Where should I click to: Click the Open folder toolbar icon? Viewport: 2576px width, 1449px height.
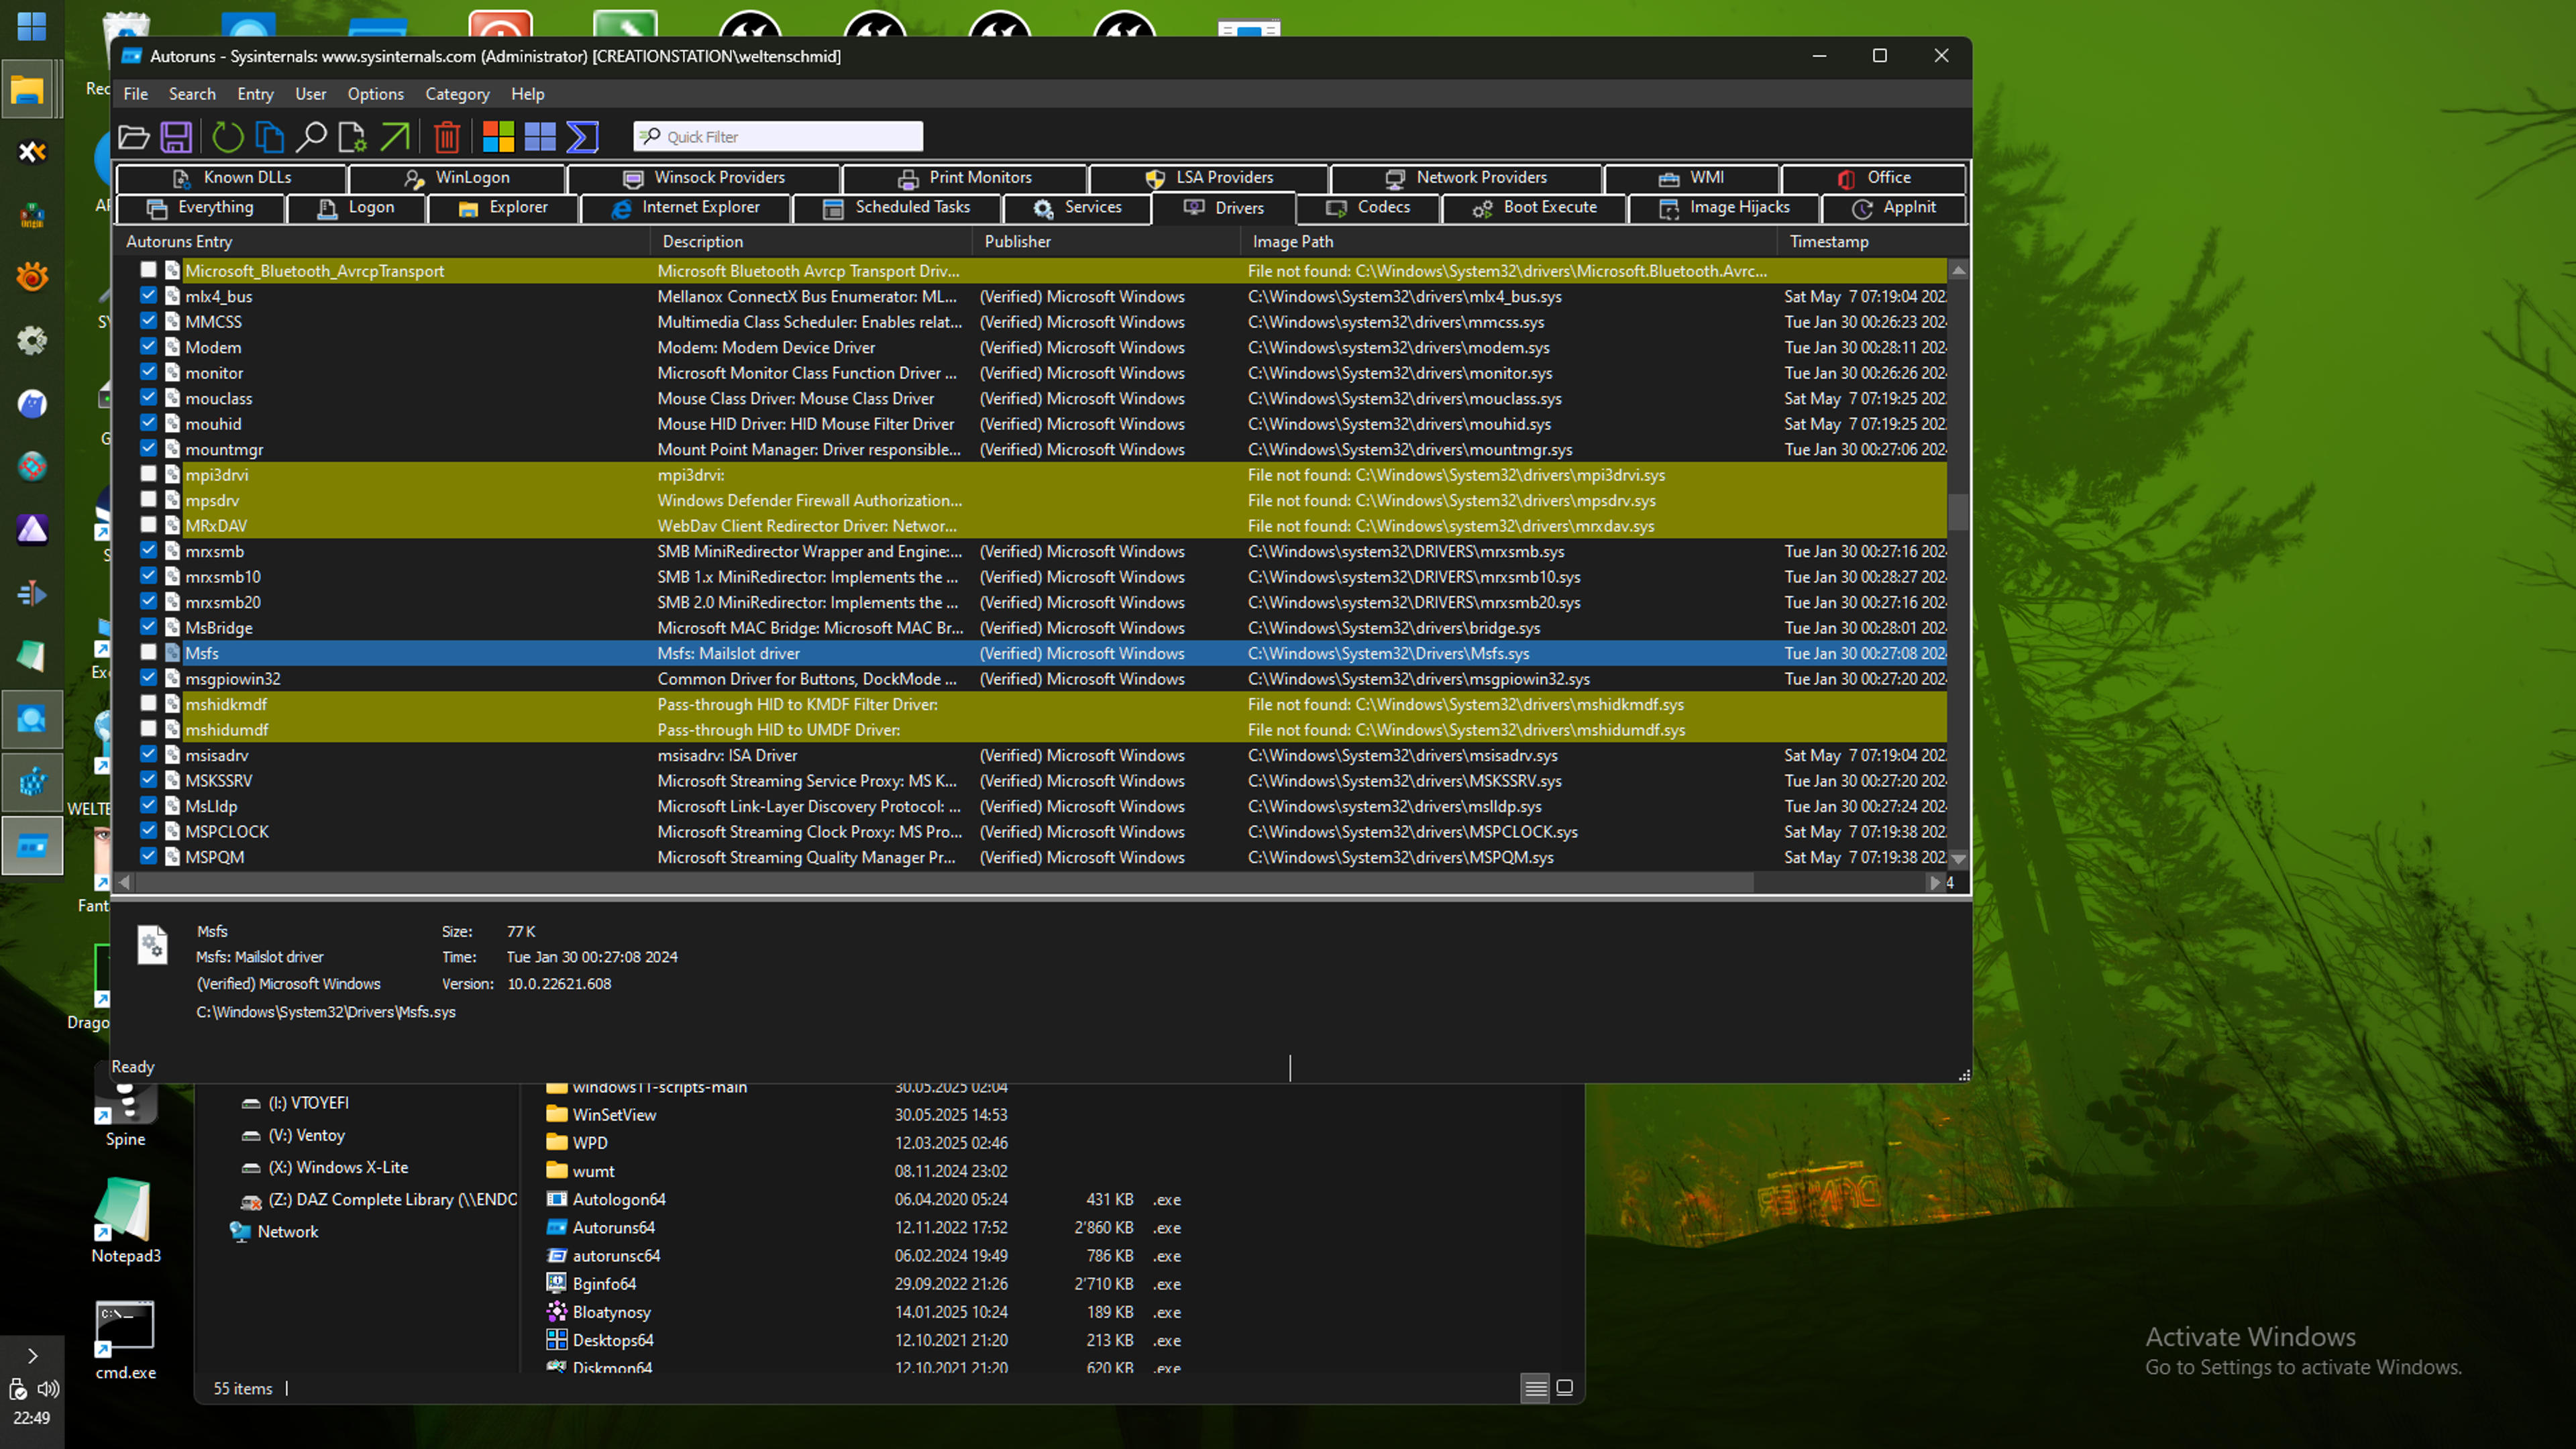(x=134, y=136)
